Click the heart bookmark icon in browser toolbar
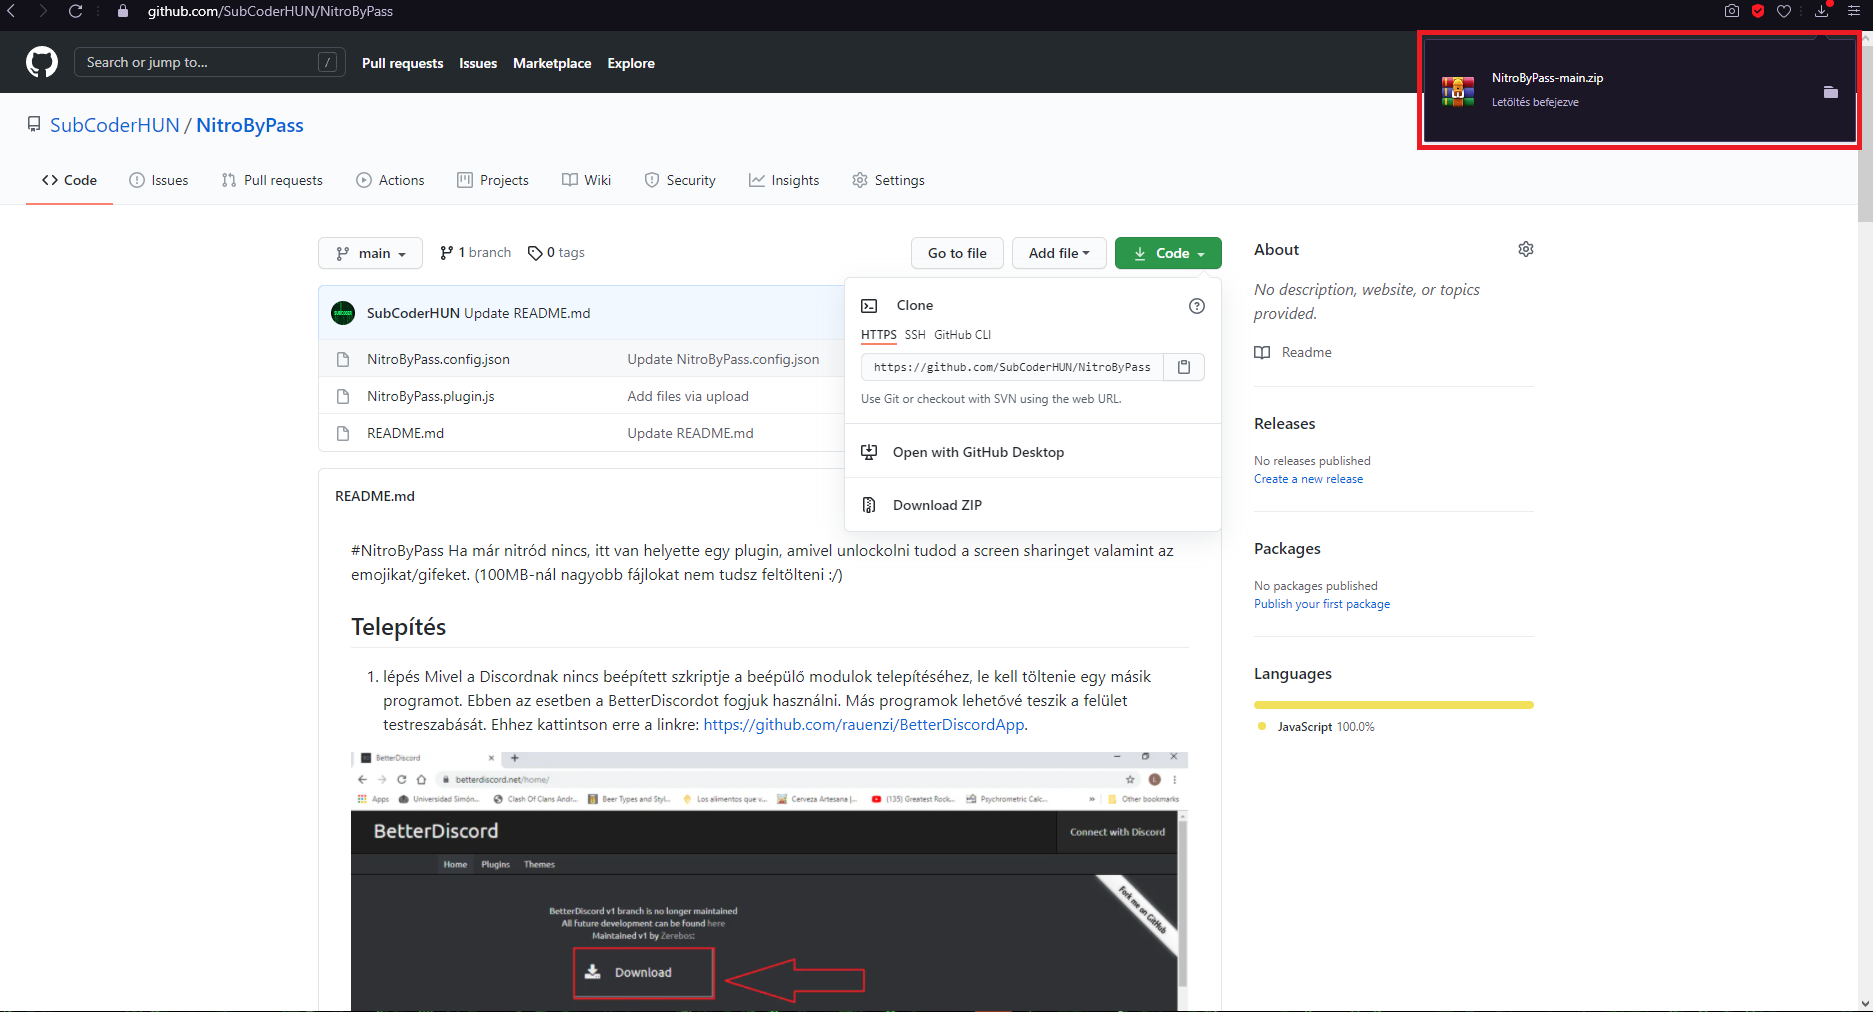 pyautogui.click(x=1784, y=11)
